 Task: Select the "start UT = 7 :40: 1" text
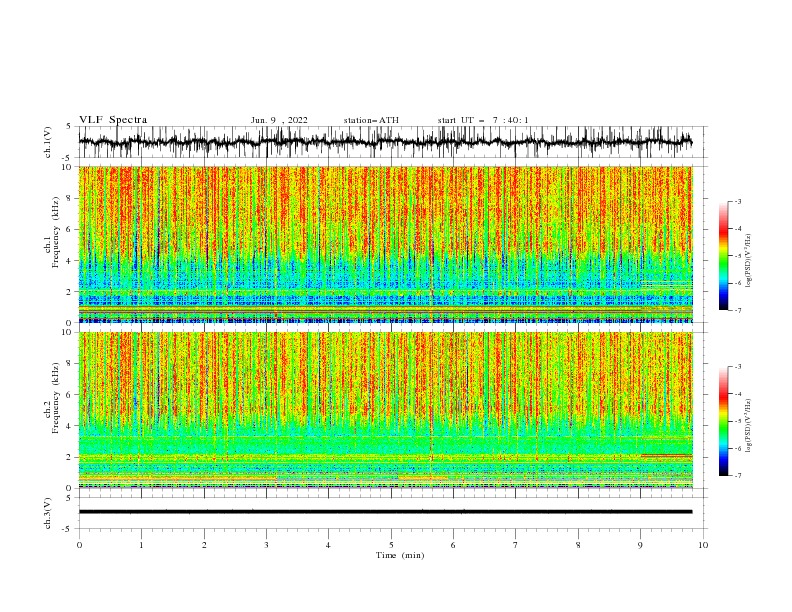point(483,120)
